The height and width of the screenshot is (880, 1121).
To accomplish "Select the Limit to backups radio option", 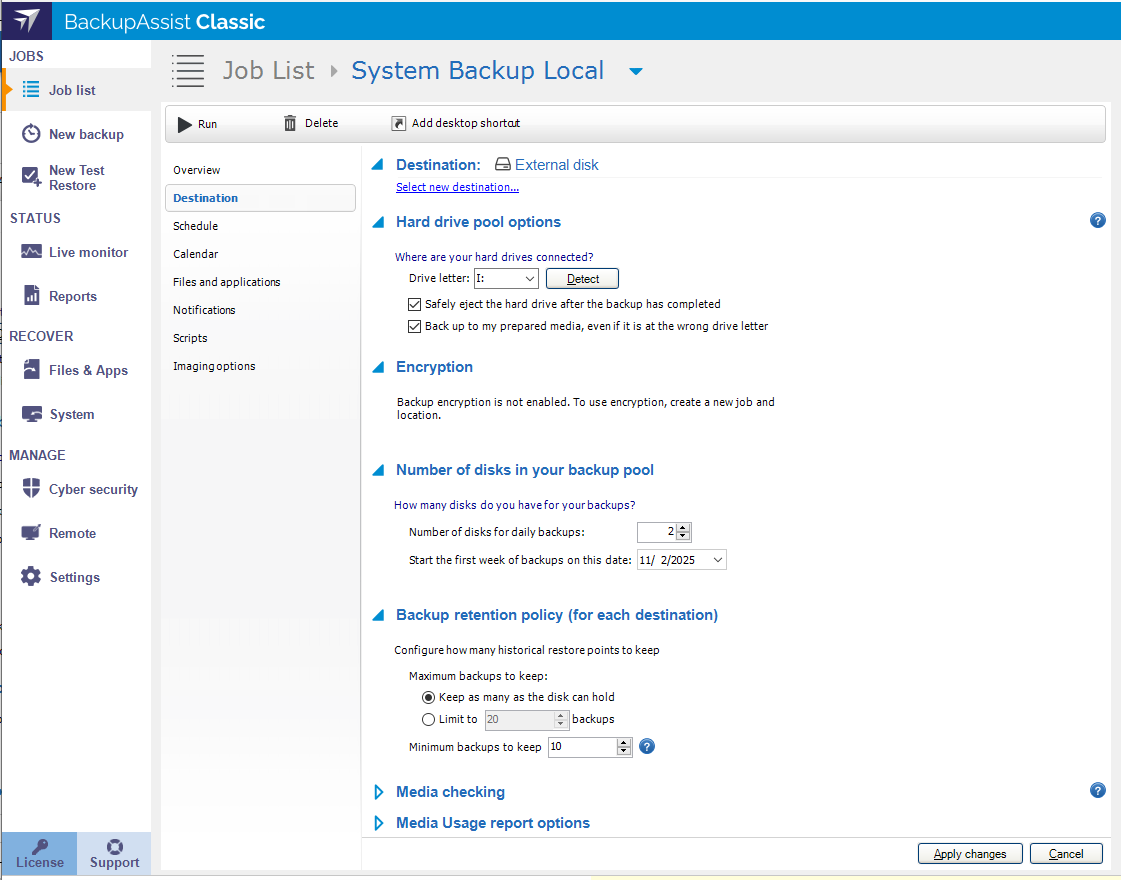I will click(x=429, y=719).
